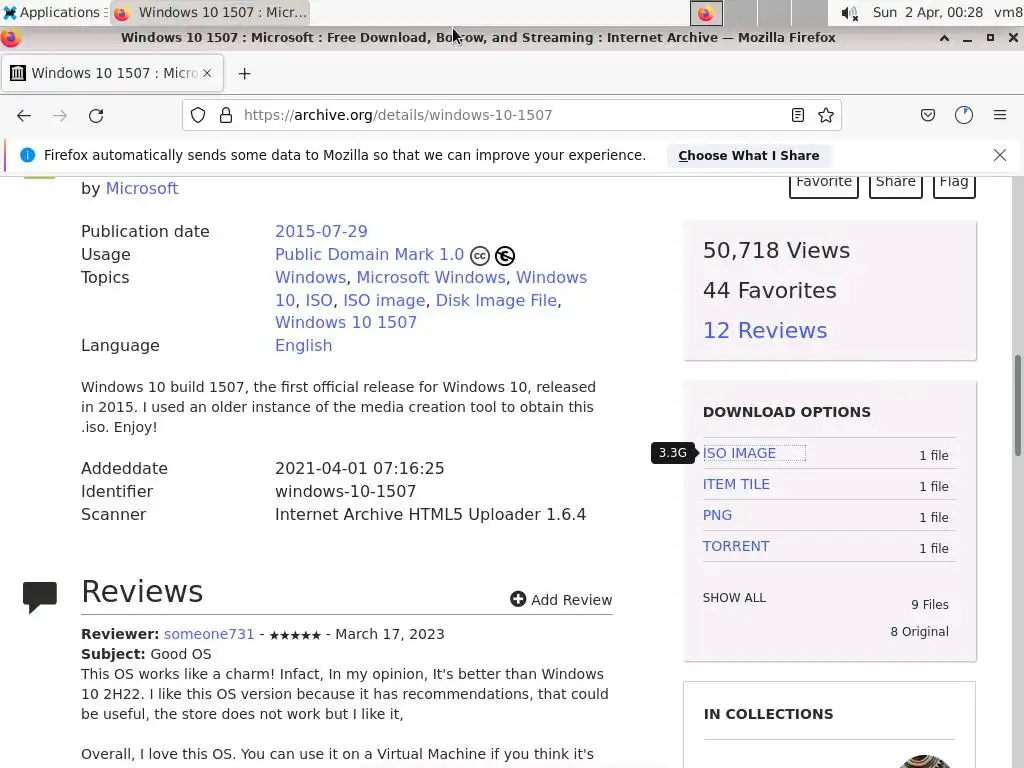
Task: Close the Windows 10 1507 tab
Action: point(207,73)
